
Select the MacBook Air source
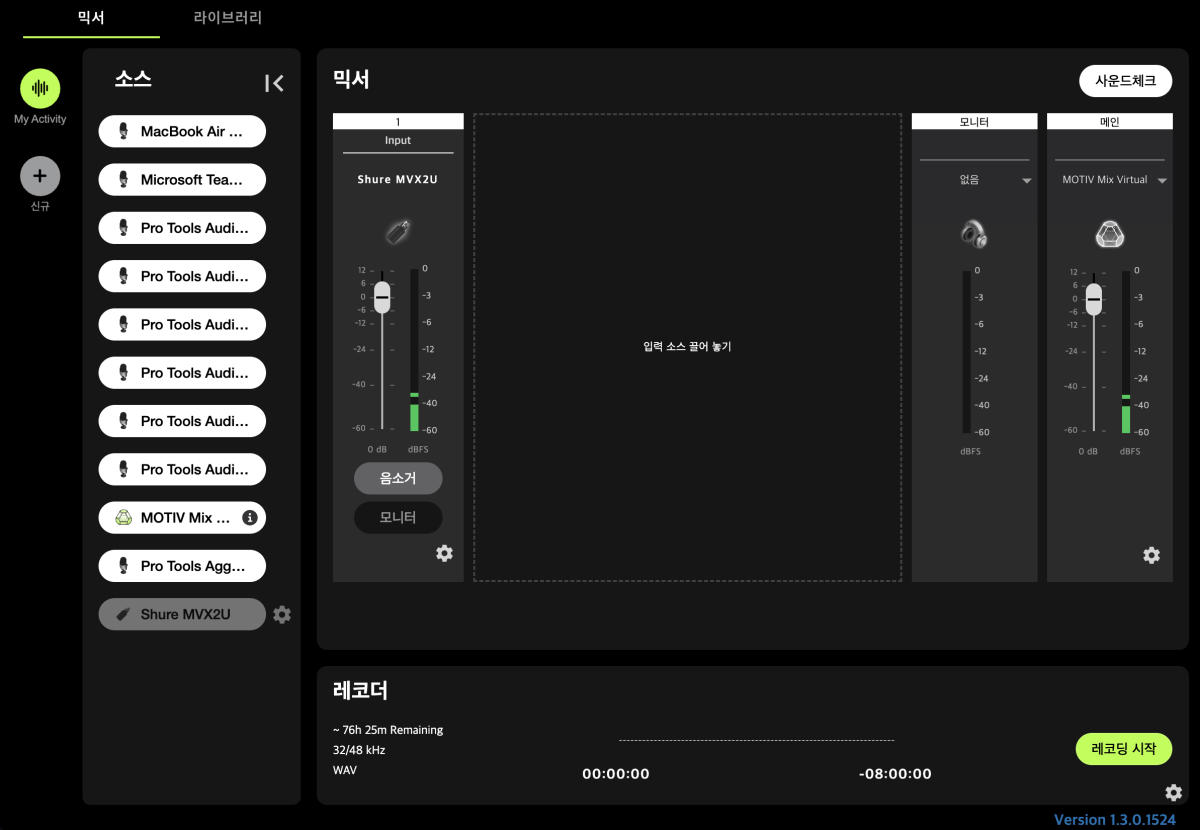[182, 131]
